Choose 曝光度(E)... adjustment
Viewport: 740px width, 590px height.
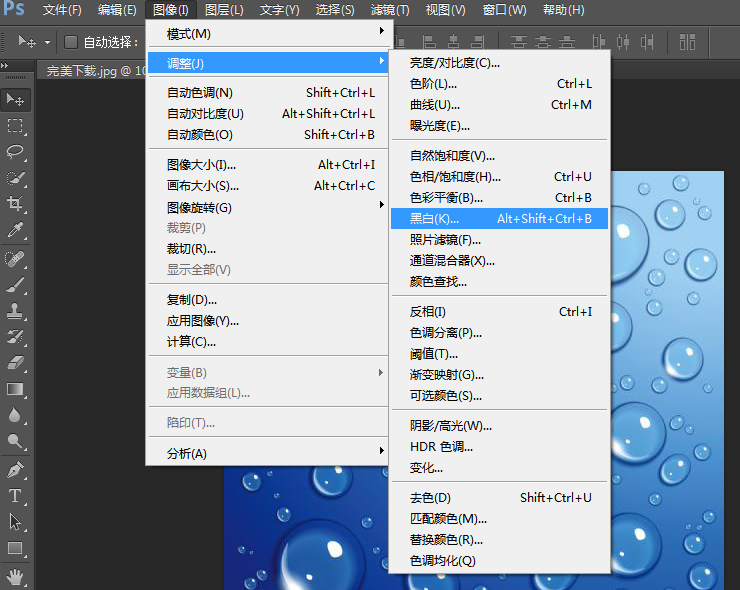(x=499, y=126)
